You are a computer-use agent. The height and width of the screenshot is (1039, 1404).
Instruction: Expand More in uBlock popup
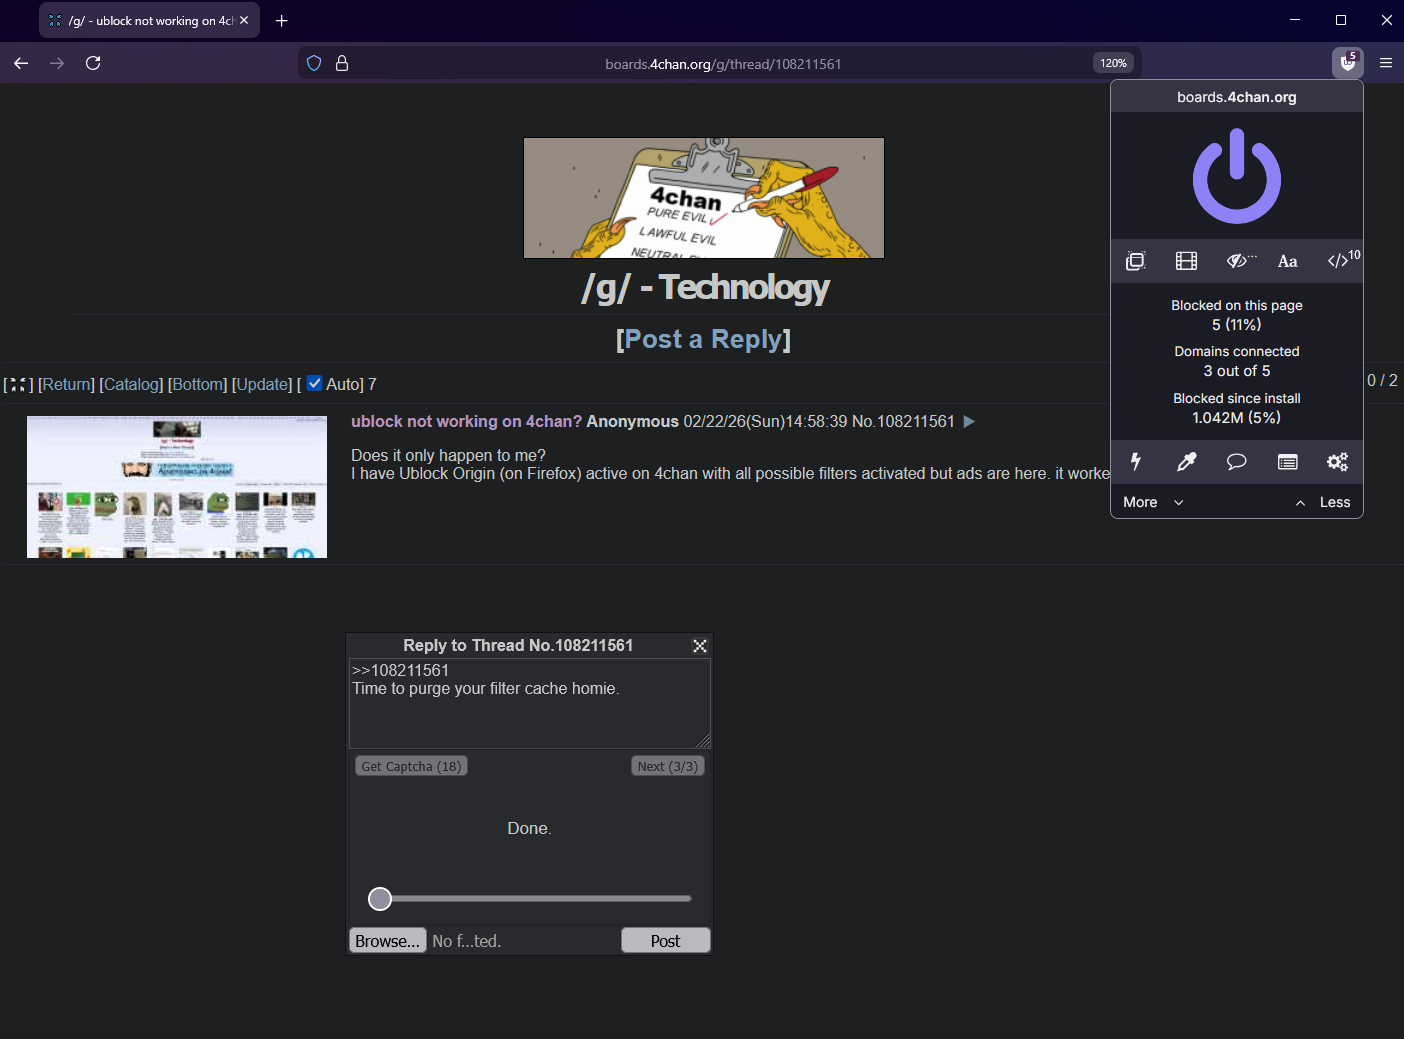click(x=1153, y=502)
